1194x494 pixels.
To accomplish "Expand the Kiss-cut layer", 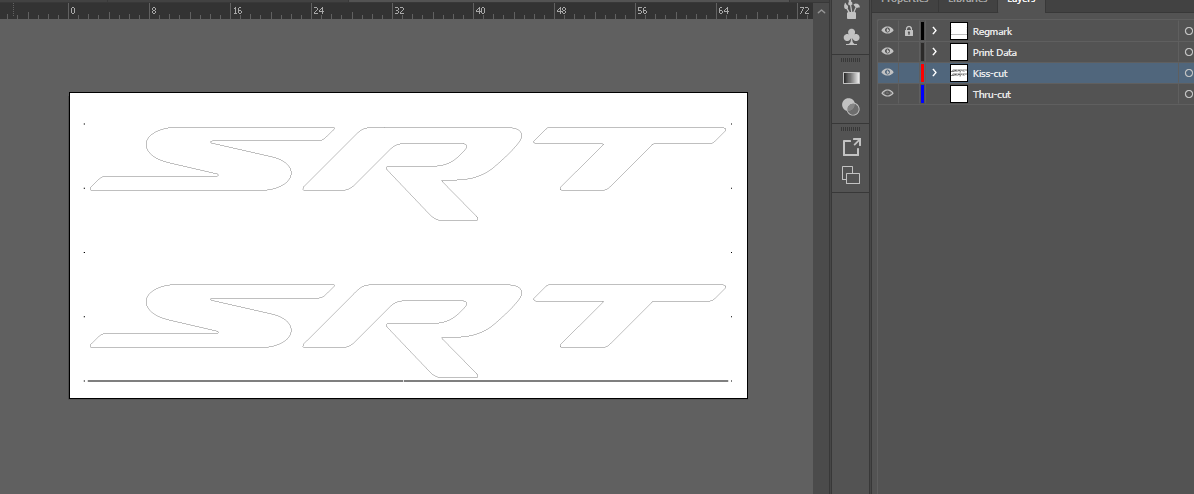I will click(x=934, y=73).
